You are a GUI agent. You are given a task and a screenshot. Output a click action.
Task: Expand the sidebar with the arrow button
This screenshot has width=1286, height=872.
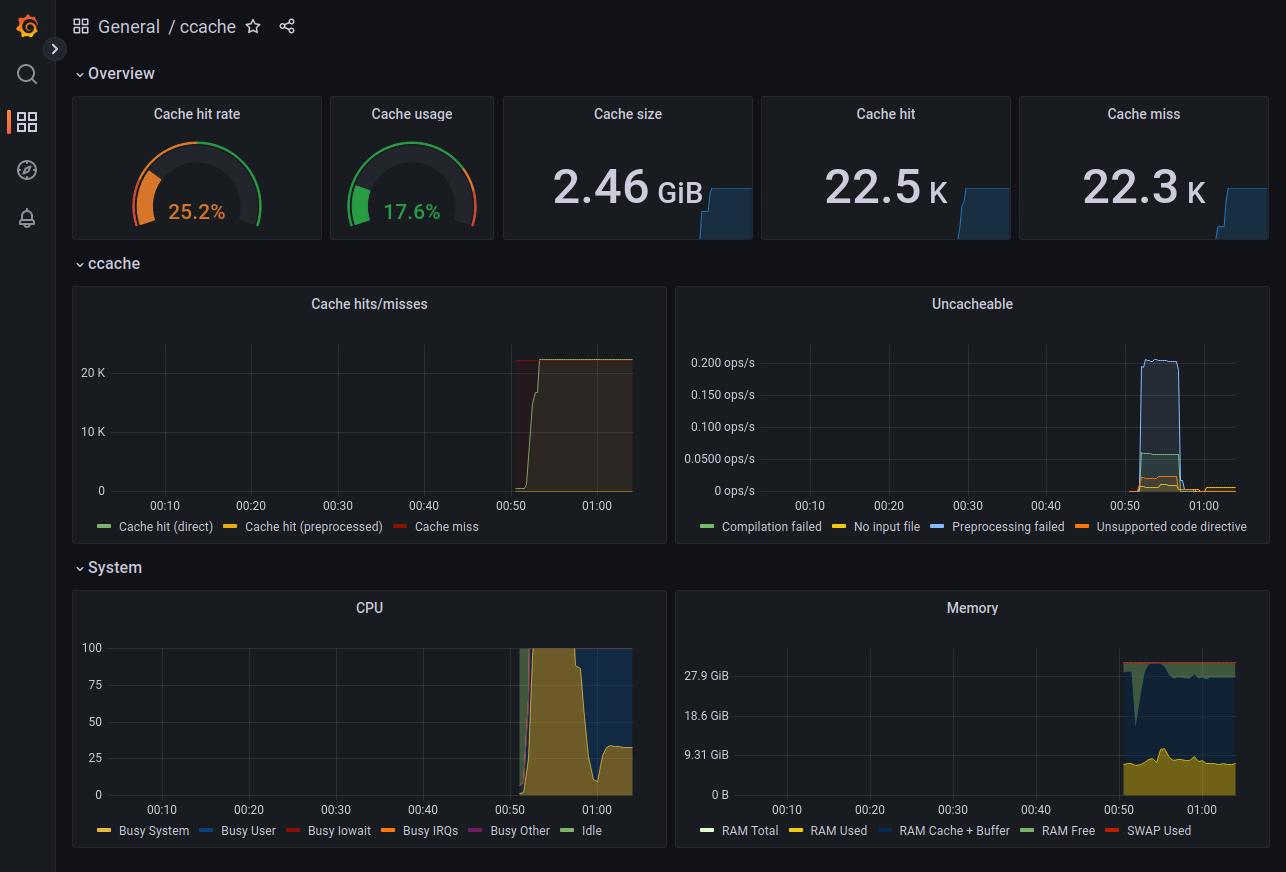(55, 48)
